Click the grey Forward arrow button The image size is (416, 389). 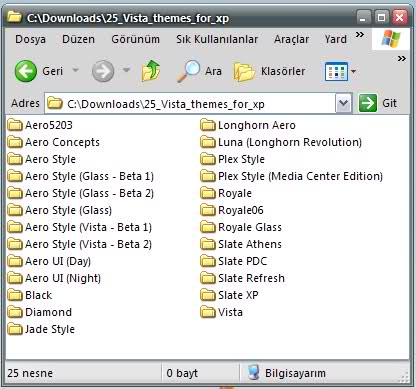103,71
